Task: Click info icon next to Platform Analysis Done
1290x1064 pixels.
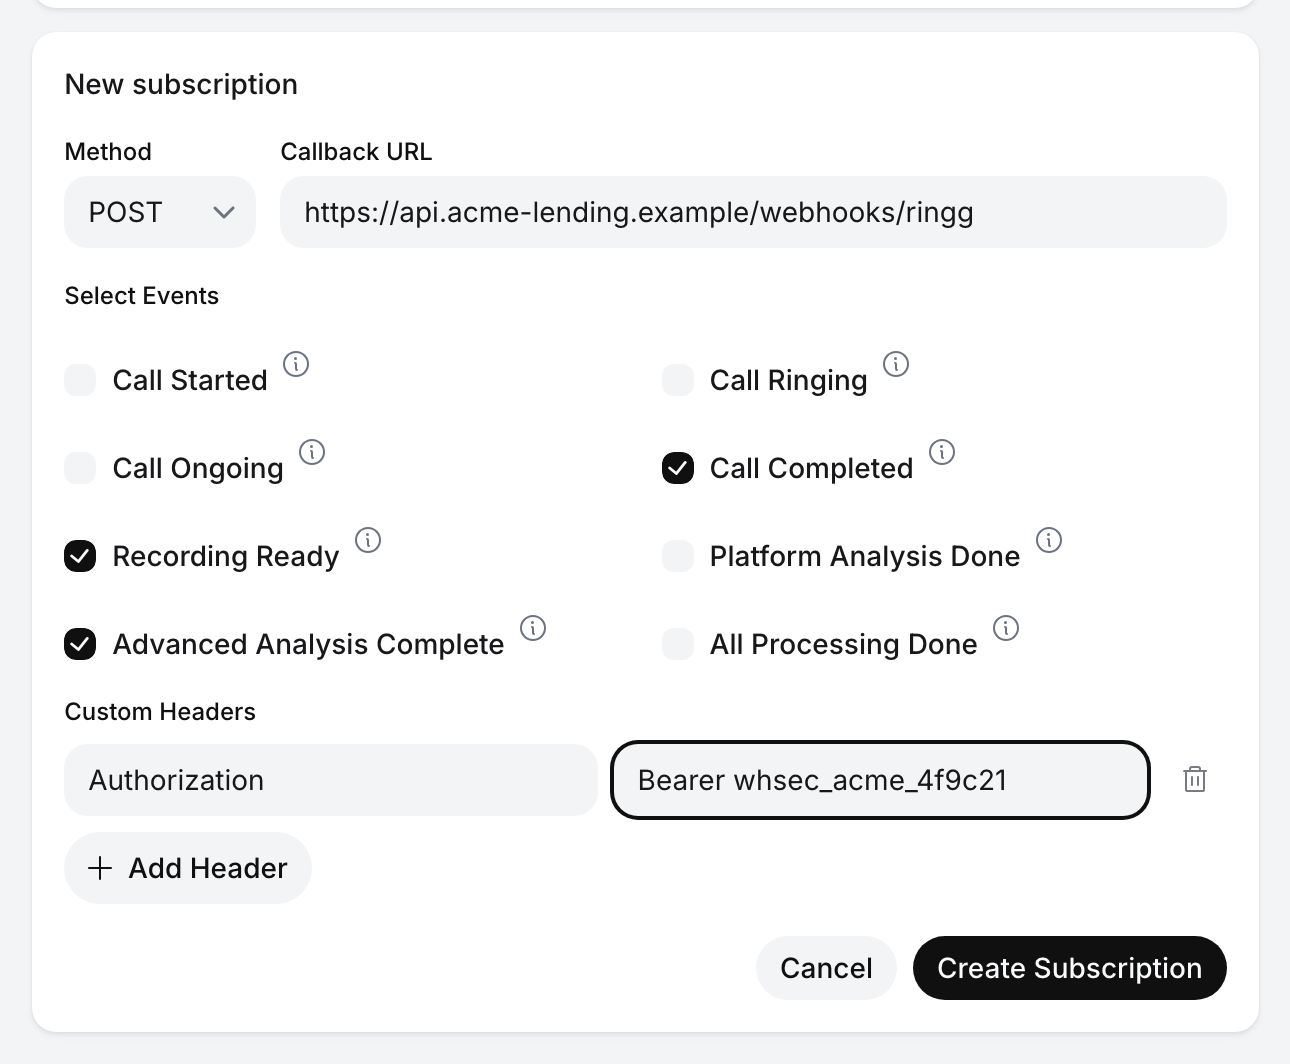Action: [x=1049, y=540]
